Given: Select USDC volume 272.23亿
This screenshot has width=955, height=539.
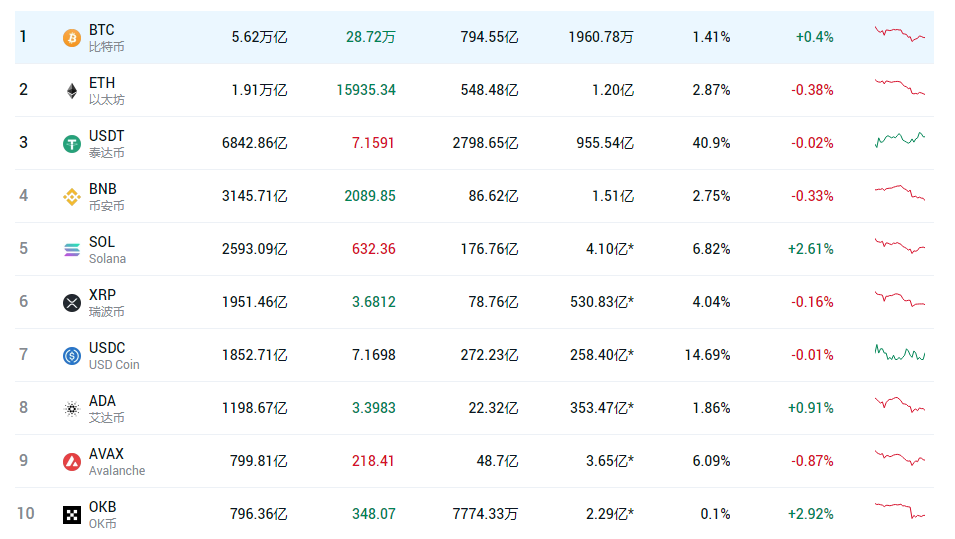Looking at the screenshot, I should (489, 355).
